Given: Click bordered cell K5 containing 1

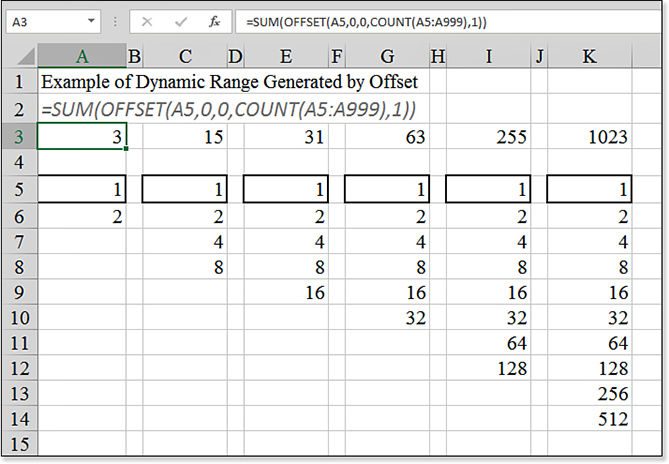Looking at the screenshot, I should click(590, 189).
